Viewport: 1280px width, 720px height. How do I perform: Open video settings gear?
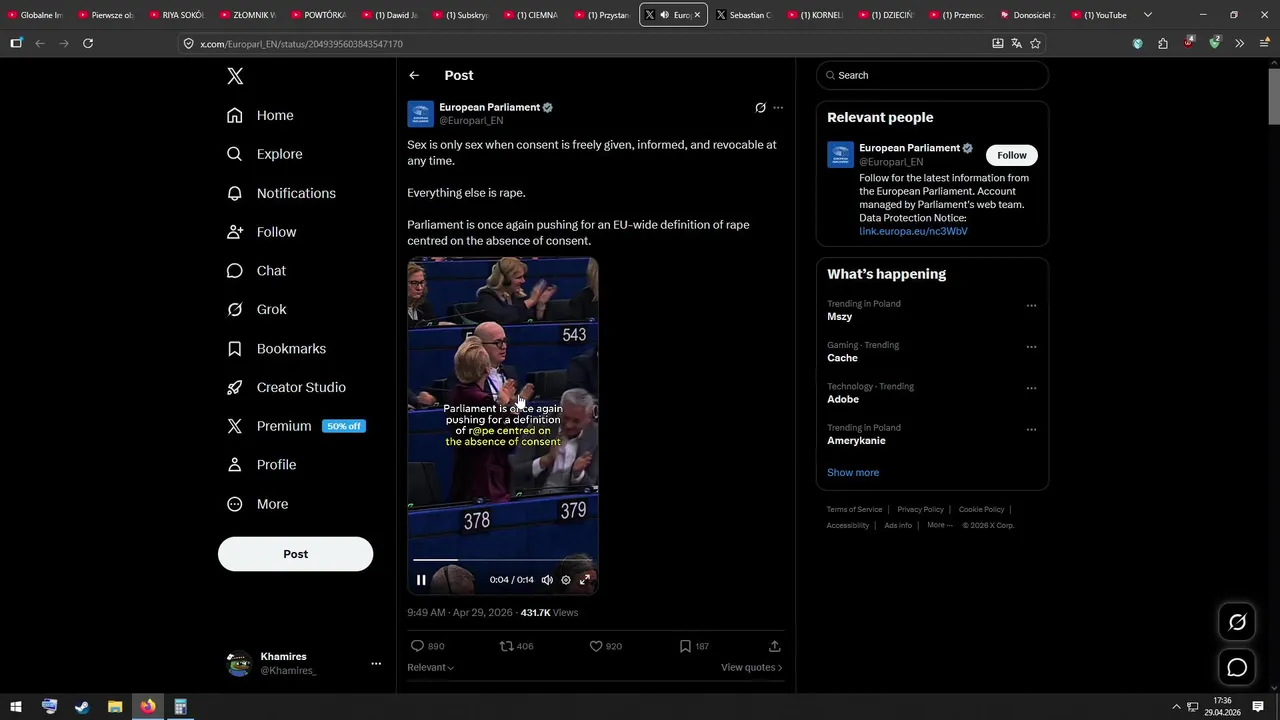pos(566,580)
